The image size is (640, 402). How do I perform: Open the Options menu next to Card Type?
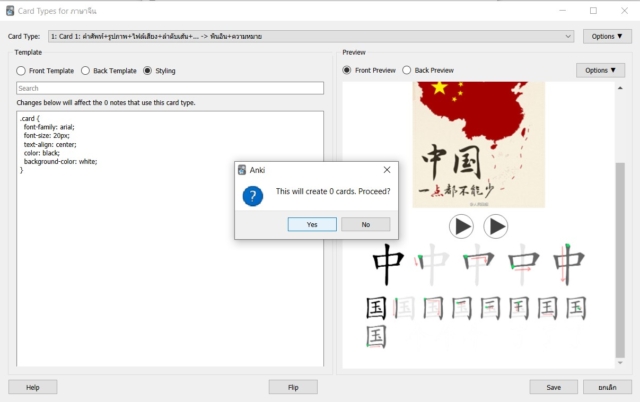[607, 36]
